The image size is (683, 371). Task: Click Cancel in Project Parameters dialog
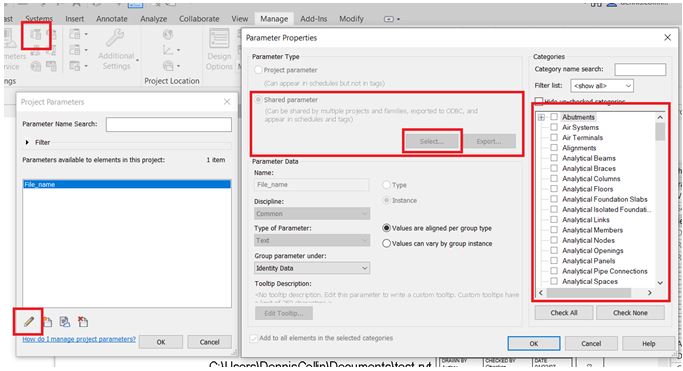(x=210, y=342)
